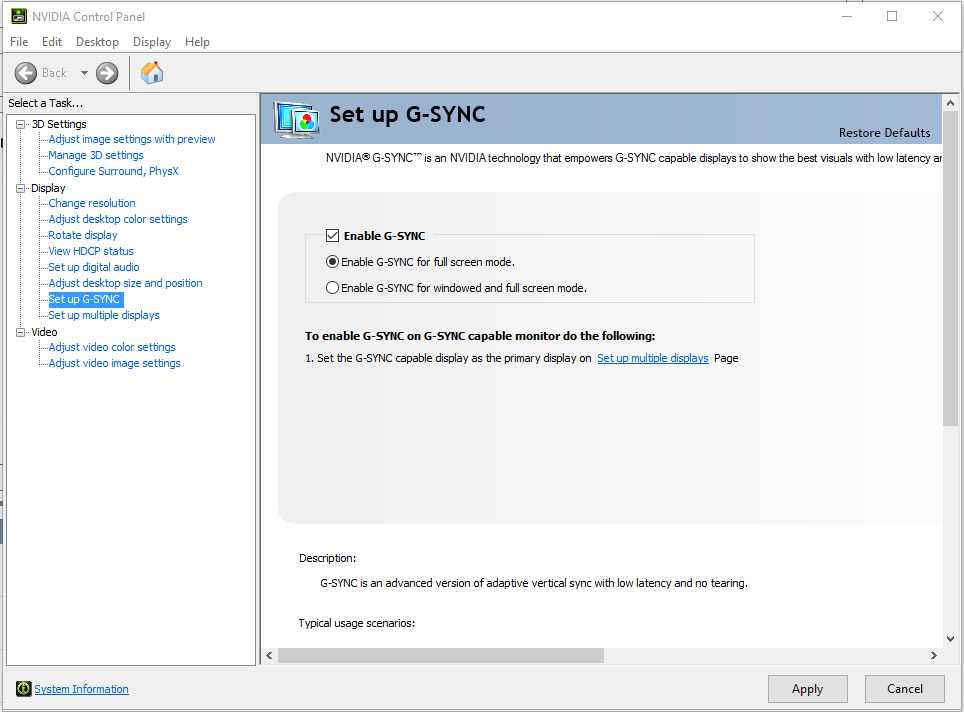This screenshot has height=712, width=964.
Task: Click the System Information icon
Action: [x=23, y=689]
